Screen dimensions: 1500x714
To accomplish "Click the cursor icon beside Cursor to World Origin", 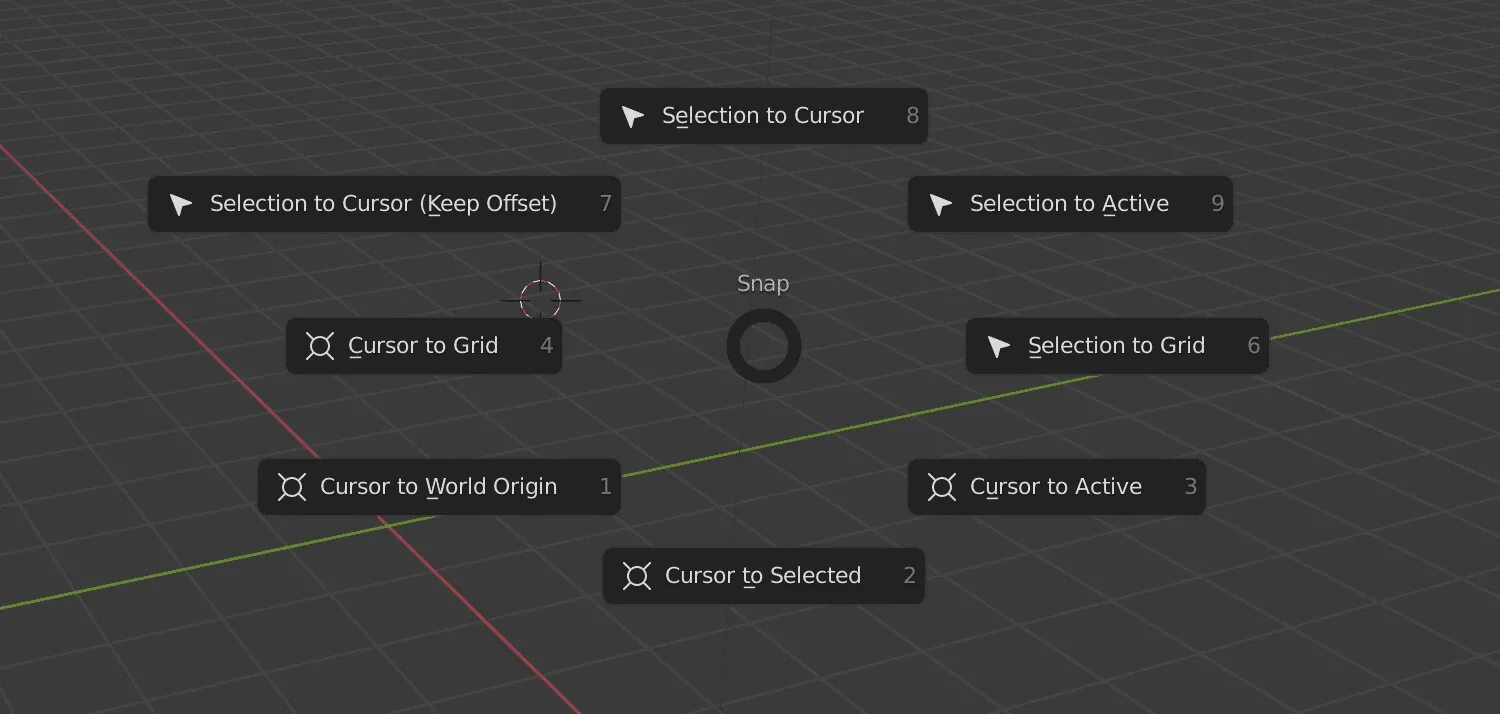I will (x=292, y=487).
